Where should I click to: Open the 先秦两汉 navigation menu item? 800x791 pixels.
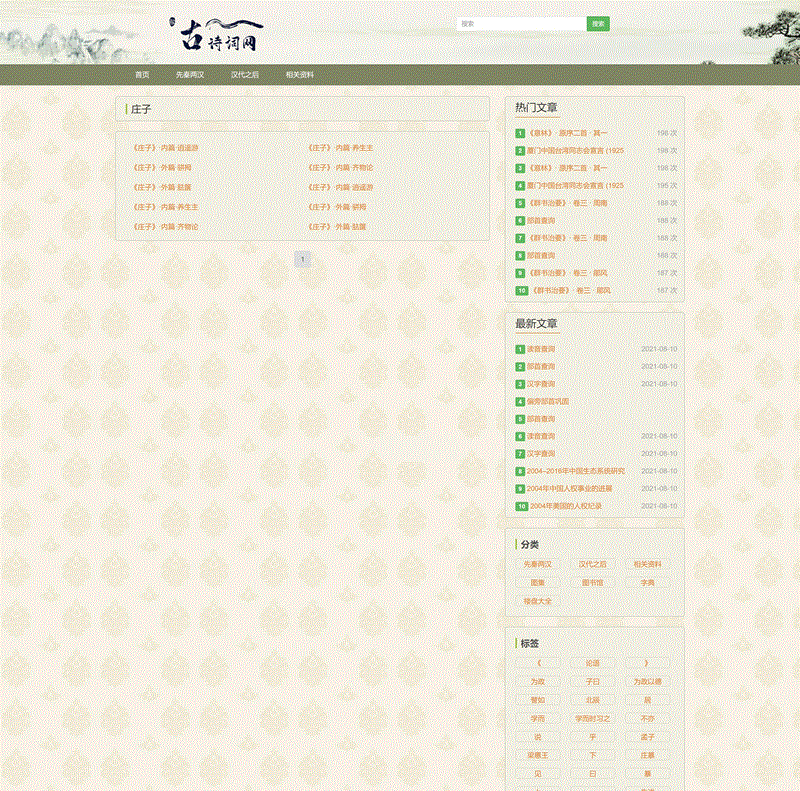pos(190,75)
